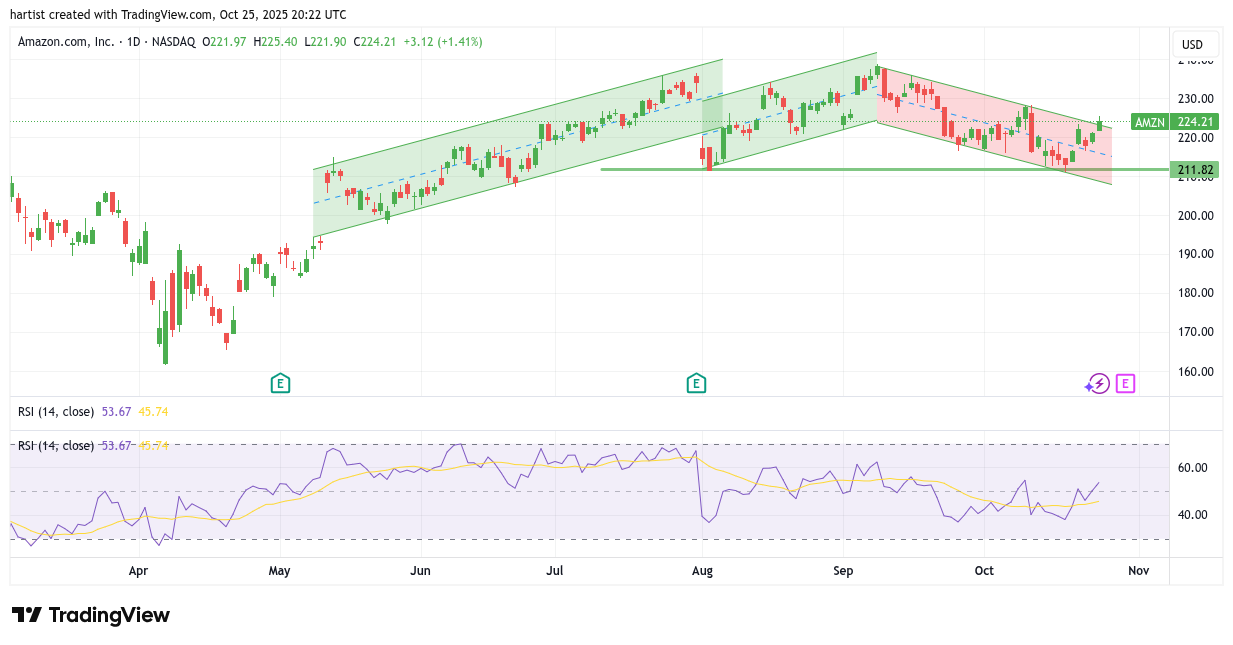Click the Jun label on time axis

(x=421, y=571)
